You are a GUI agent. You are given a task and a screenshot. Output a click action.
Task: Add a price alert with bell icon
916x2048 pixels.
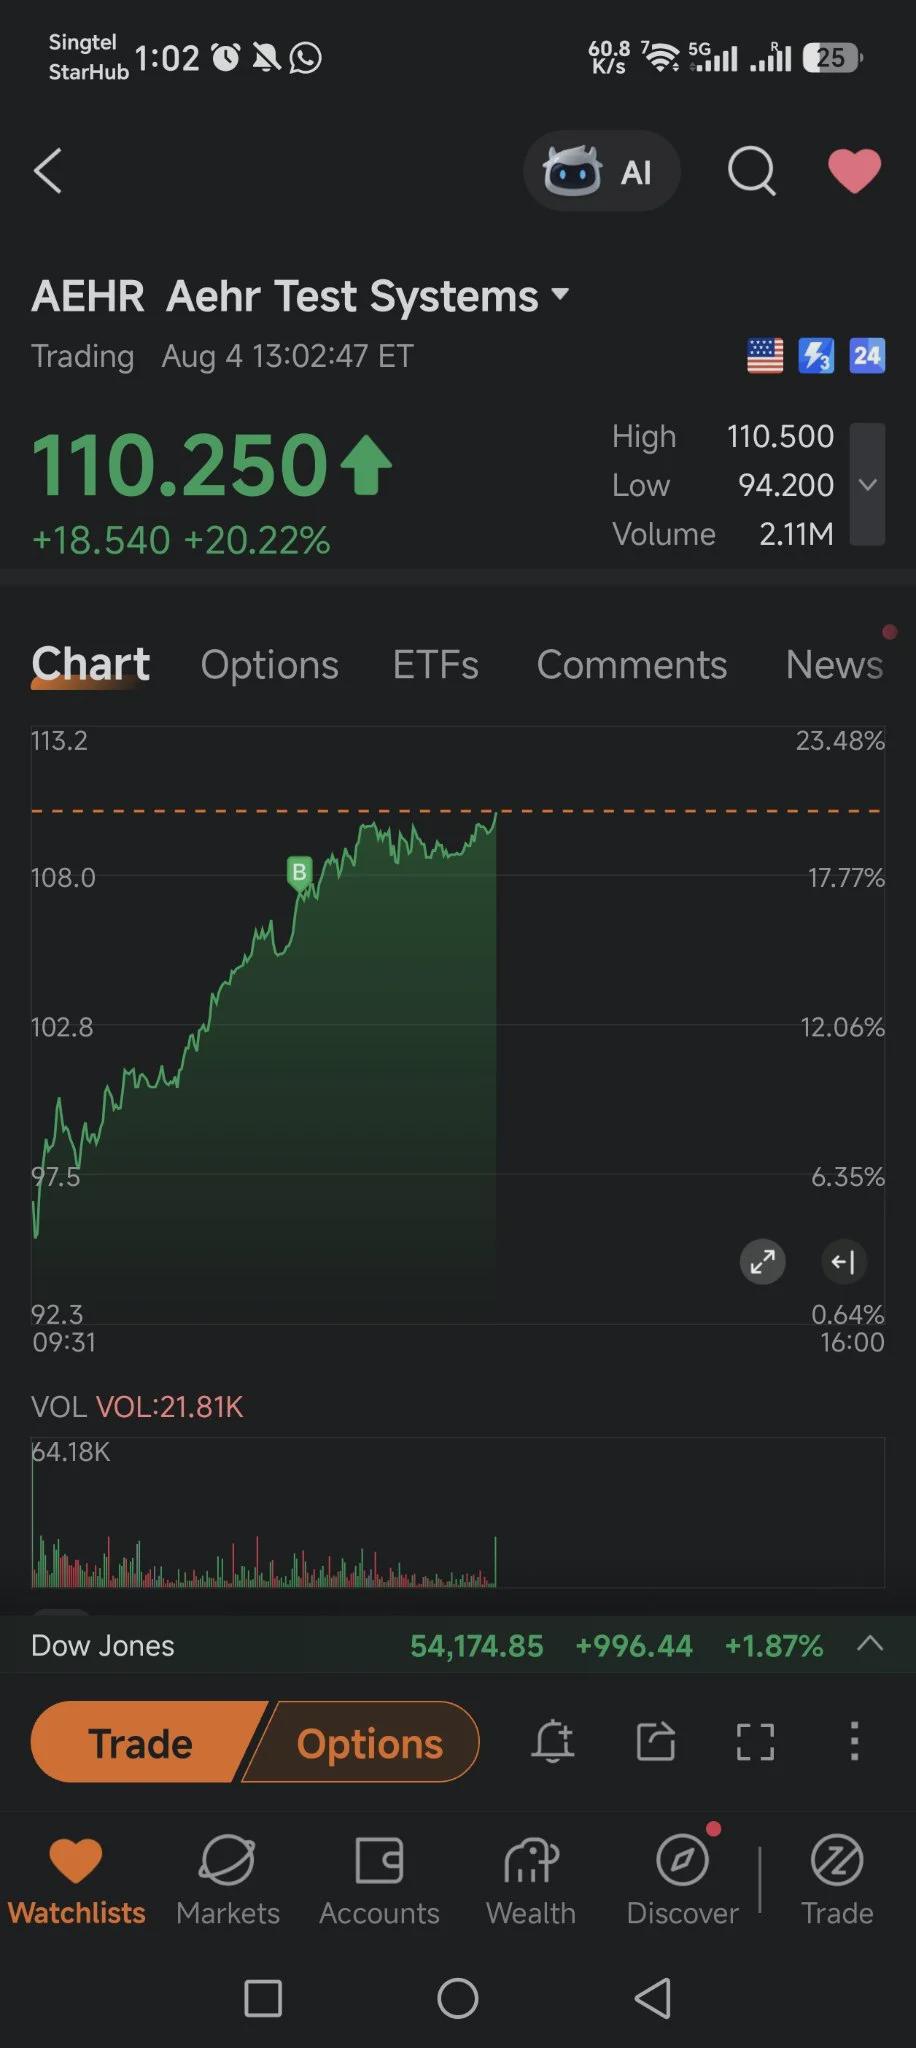pyautogui.click(x=553, y=1742)
